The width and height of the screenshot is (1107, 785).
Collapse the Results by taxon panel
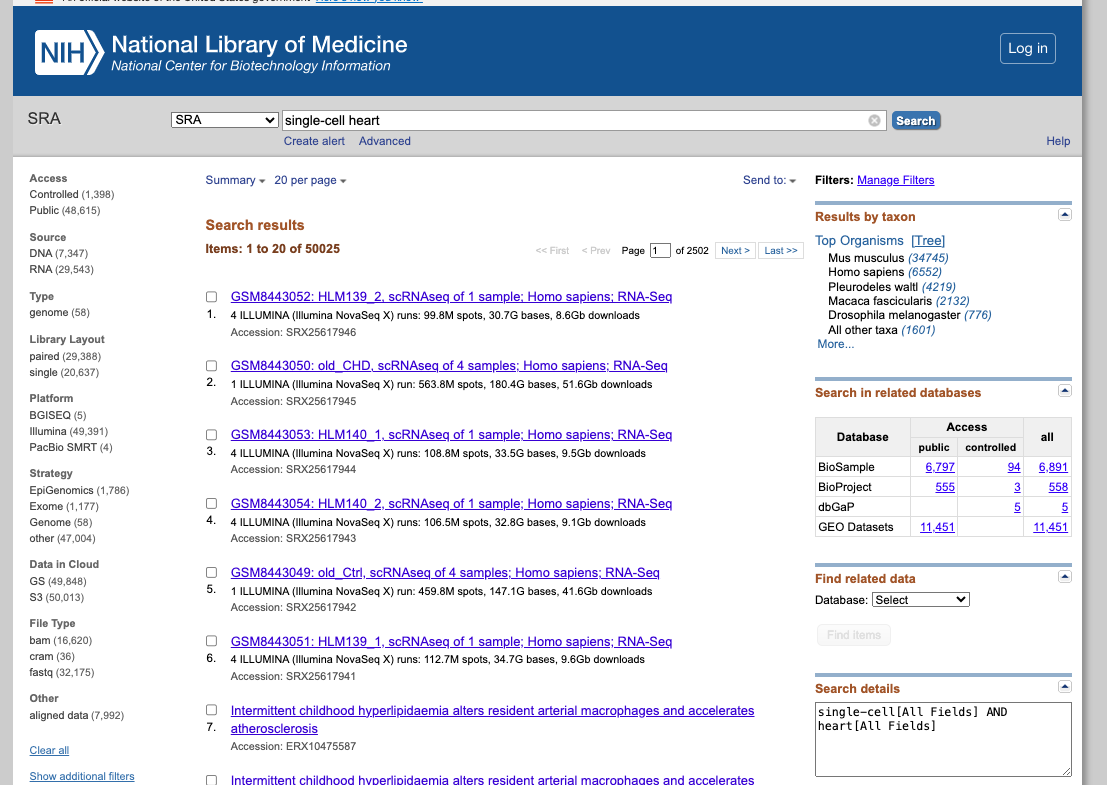pyautogui.click(x=1064, y=215)
